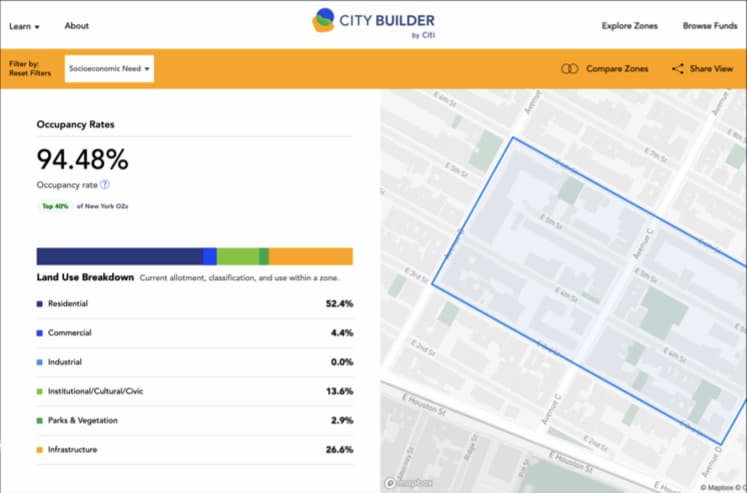Expand the Socioeconomic Need filter dropdown
Viewport: 747px width, 493px height.
click(109, 69)
